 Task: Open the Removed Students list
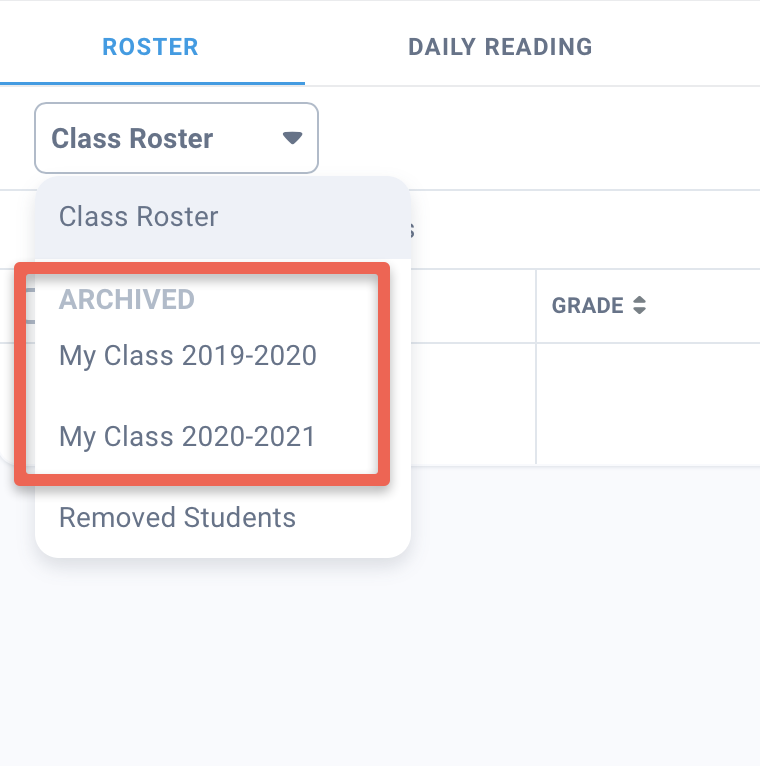tap(177, 518)
